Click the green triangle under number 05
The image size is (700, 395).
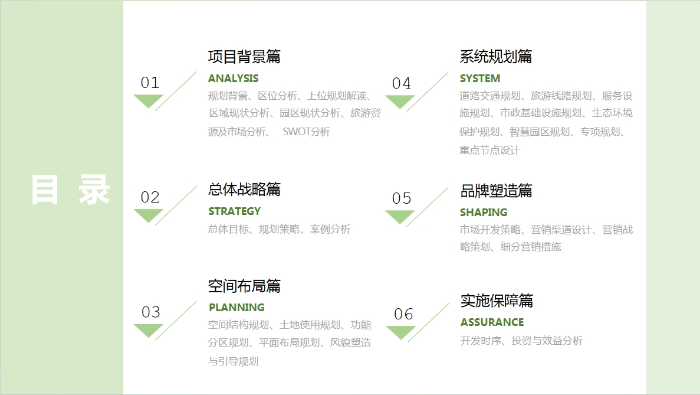point(400,217)
